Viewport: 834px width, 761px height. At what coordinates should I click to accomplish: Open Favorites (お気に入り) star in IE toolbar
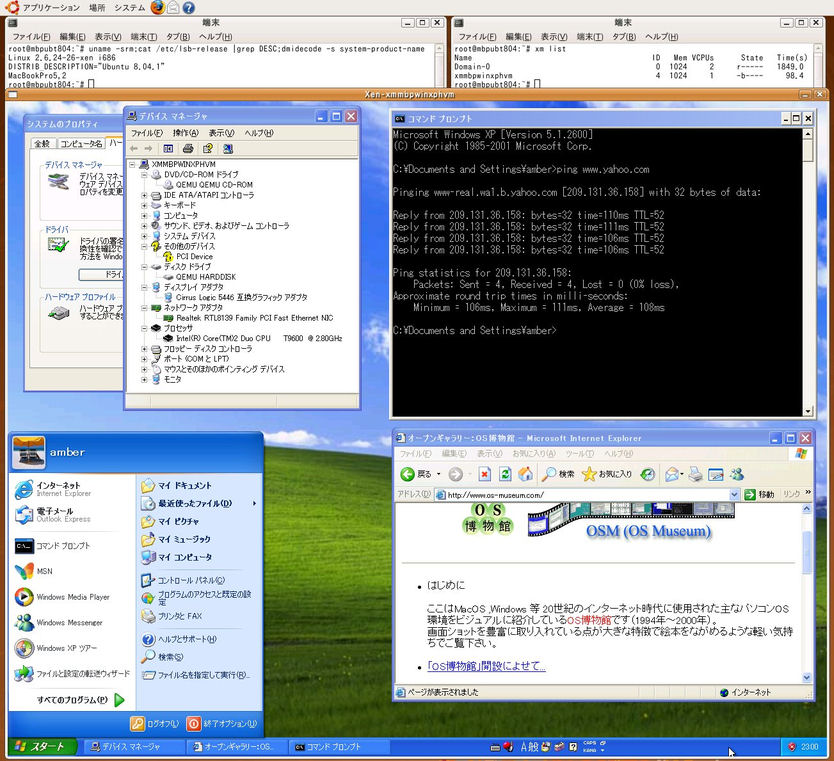[x=607, y=474]
